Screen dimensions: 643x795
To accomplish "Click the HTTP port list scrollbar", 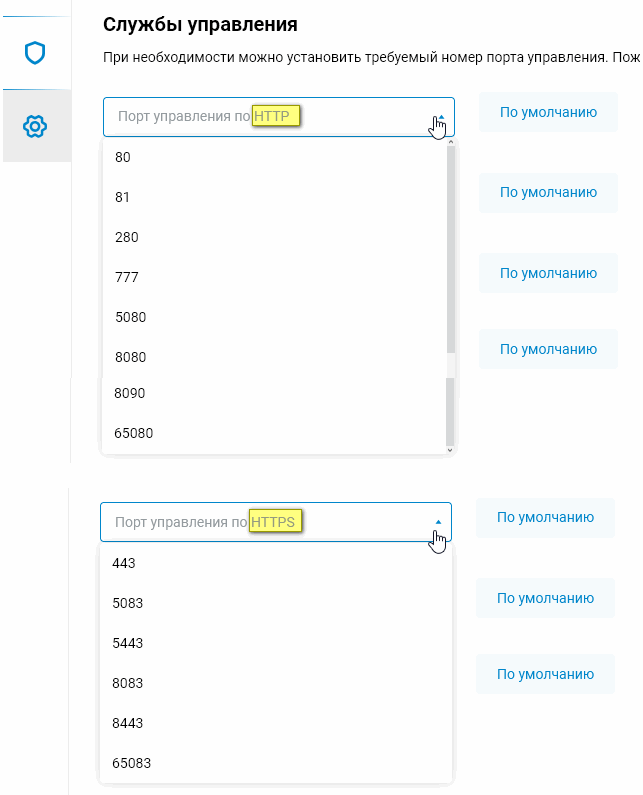I will (x=450, y=248).
